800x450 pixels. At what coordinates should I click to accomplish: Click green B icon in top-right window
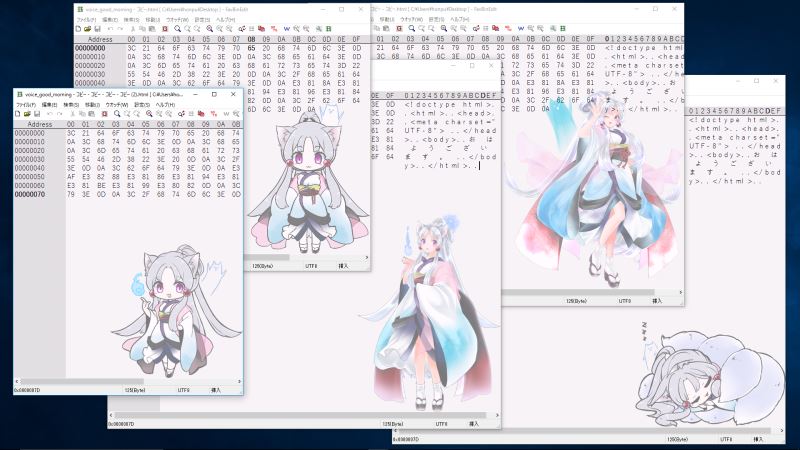pyautogui.click(x=563, y=29)
